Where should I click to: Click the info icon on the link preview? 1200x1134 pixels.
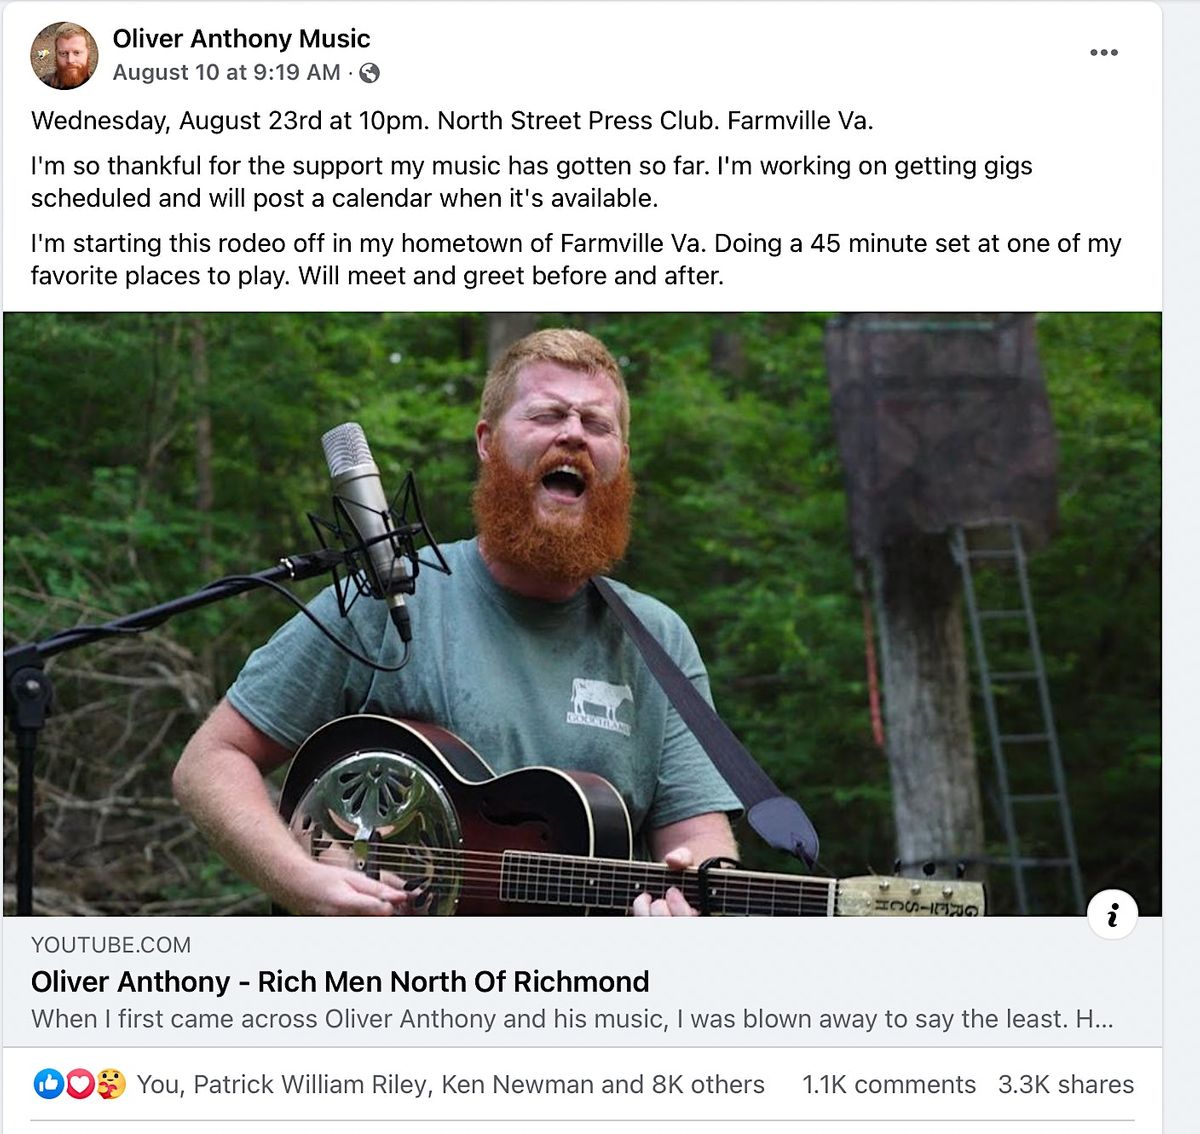tap(1112, 914)
